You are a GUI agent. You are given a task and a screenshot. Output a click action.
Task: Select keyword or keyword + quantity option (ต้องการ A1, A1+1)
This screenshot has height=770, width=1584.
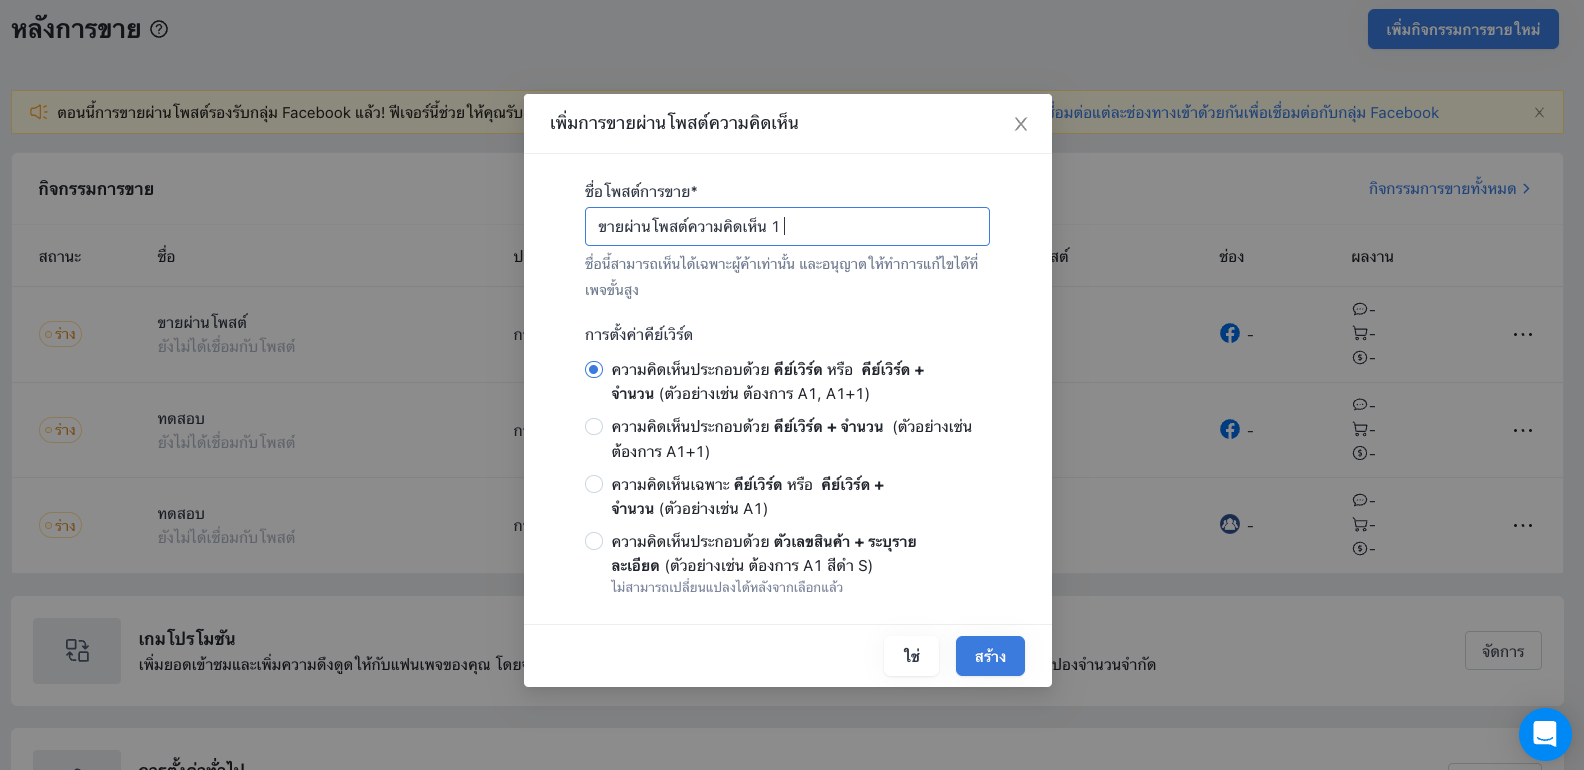[594, 370]
